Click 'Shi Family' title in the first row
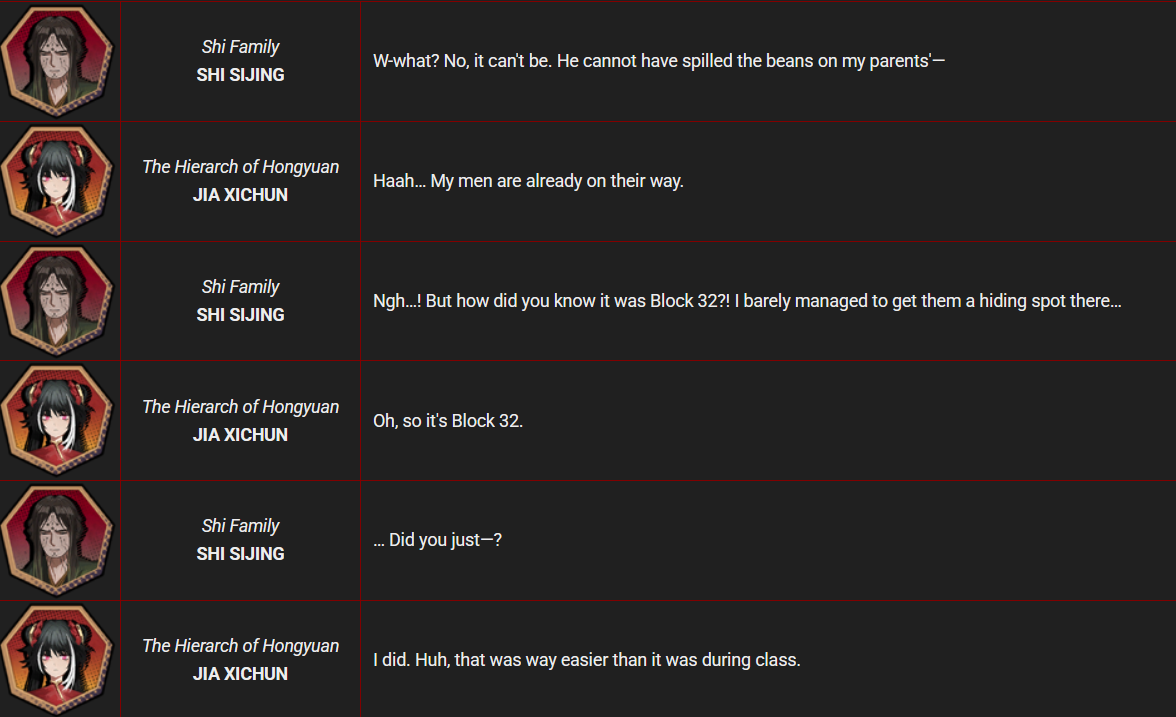 coord(240,47)
